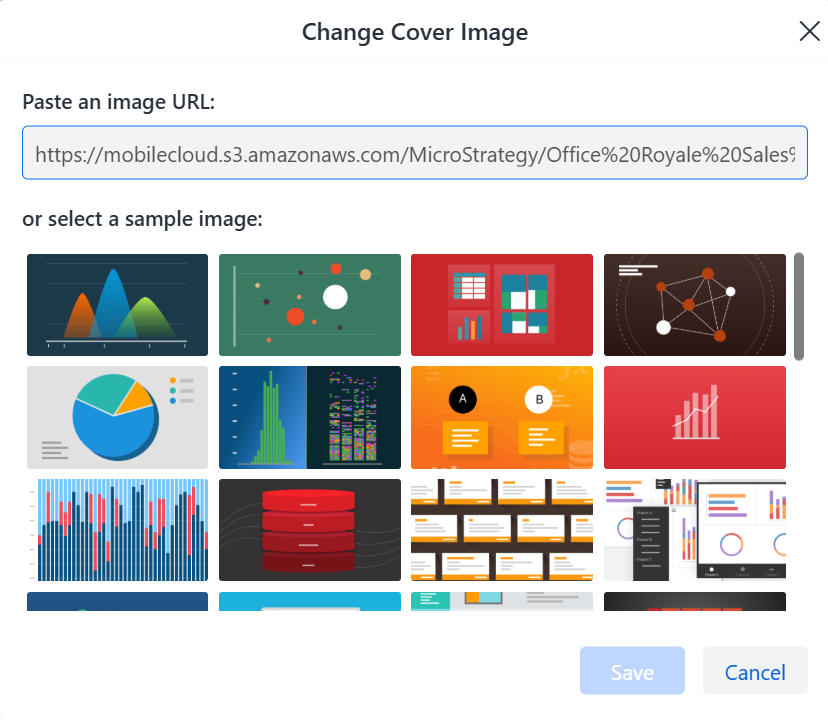Select the red dashboard grid sample image
The height and width of the screenshot is (720, 828).
502,305
